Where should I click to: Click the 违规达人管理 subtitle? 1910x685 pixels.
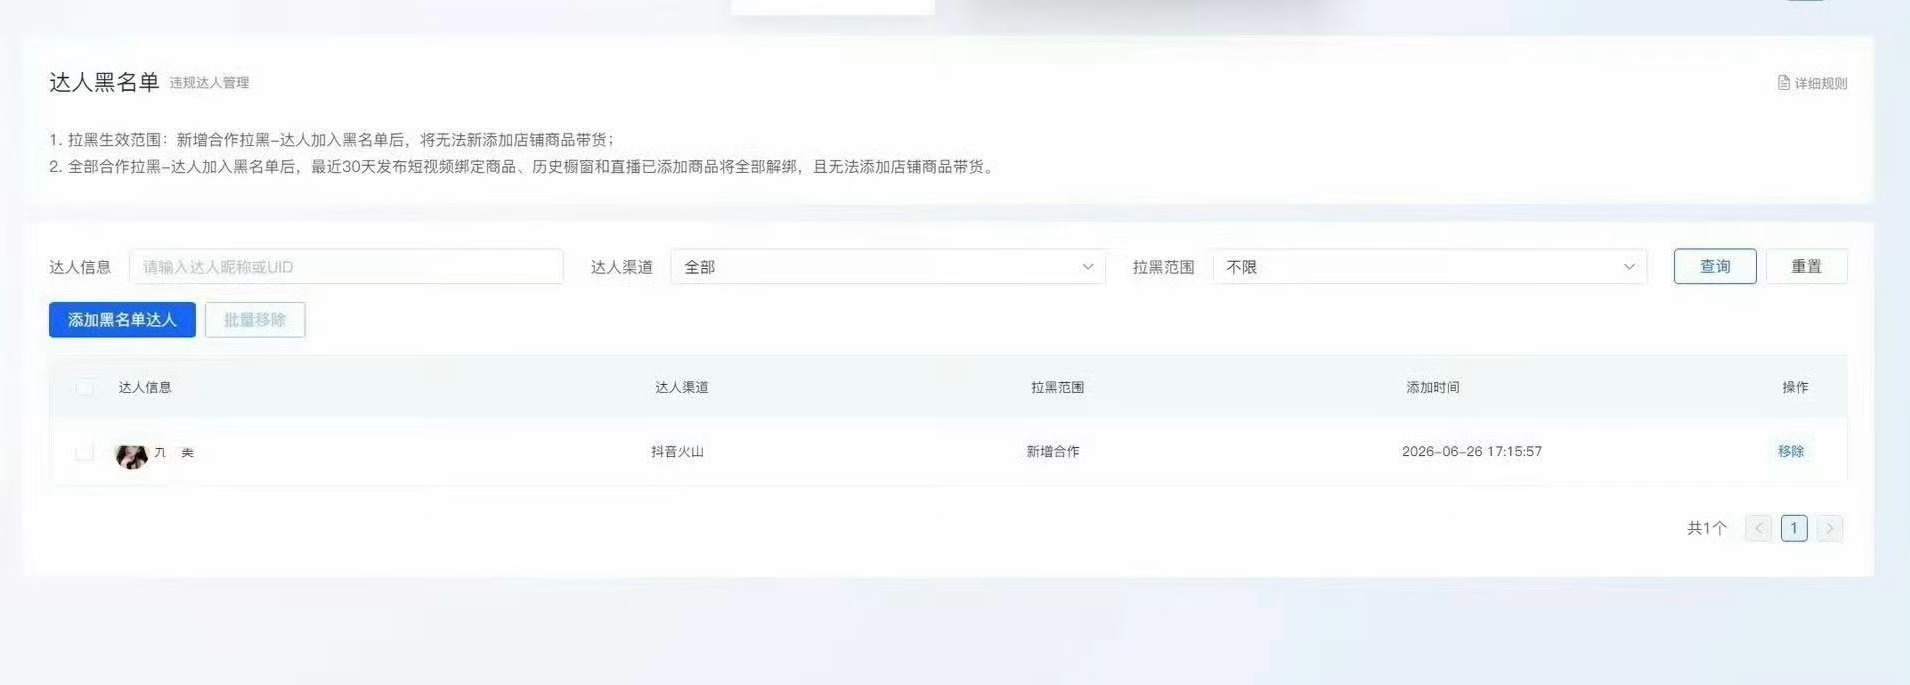coord(209,83)
